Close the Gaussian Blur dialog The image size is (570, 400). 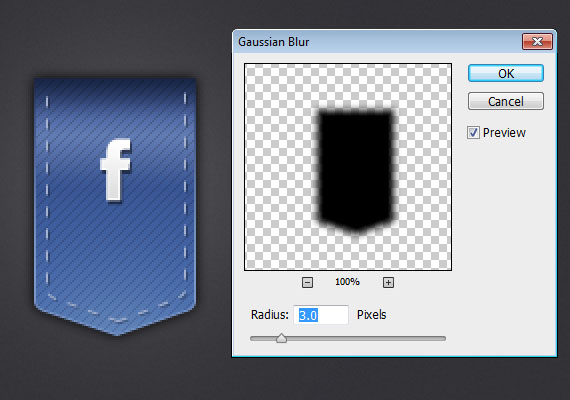pyautogui.click(x=537, y=41)
